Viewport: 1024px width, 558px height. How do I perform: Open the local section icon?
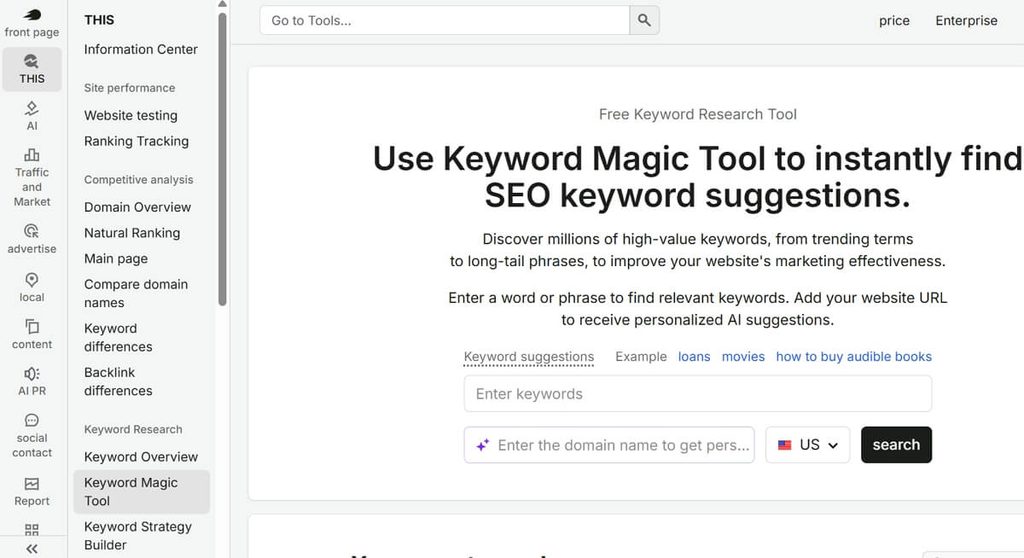click(31, 280)
